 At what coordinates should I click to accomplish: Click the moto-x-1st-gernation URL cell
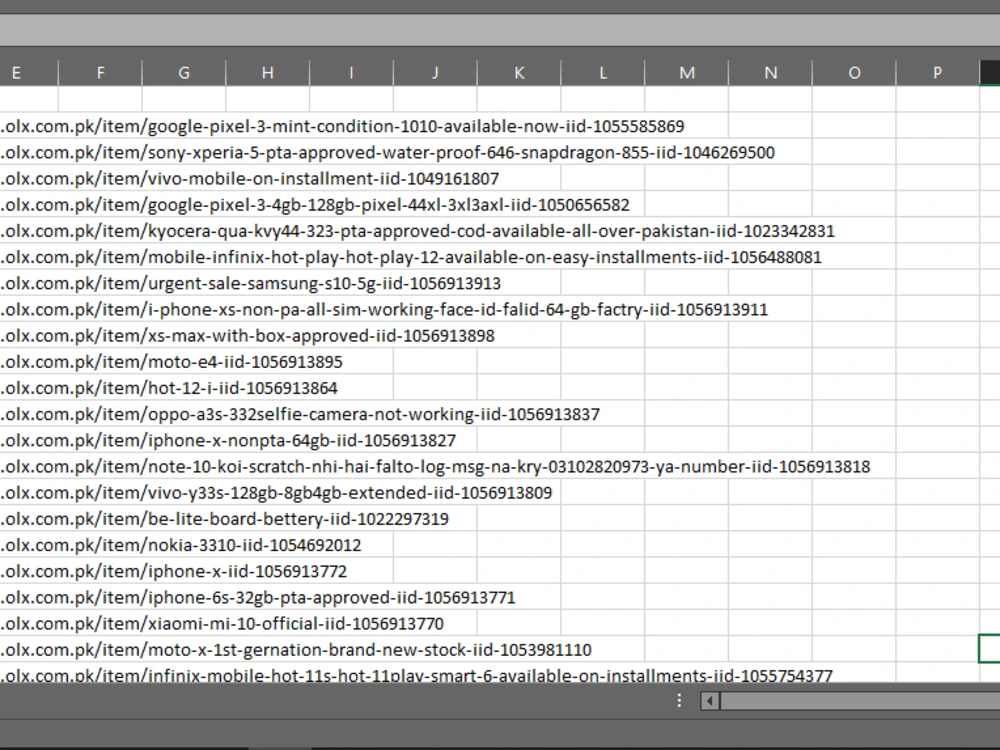point(296,649)
